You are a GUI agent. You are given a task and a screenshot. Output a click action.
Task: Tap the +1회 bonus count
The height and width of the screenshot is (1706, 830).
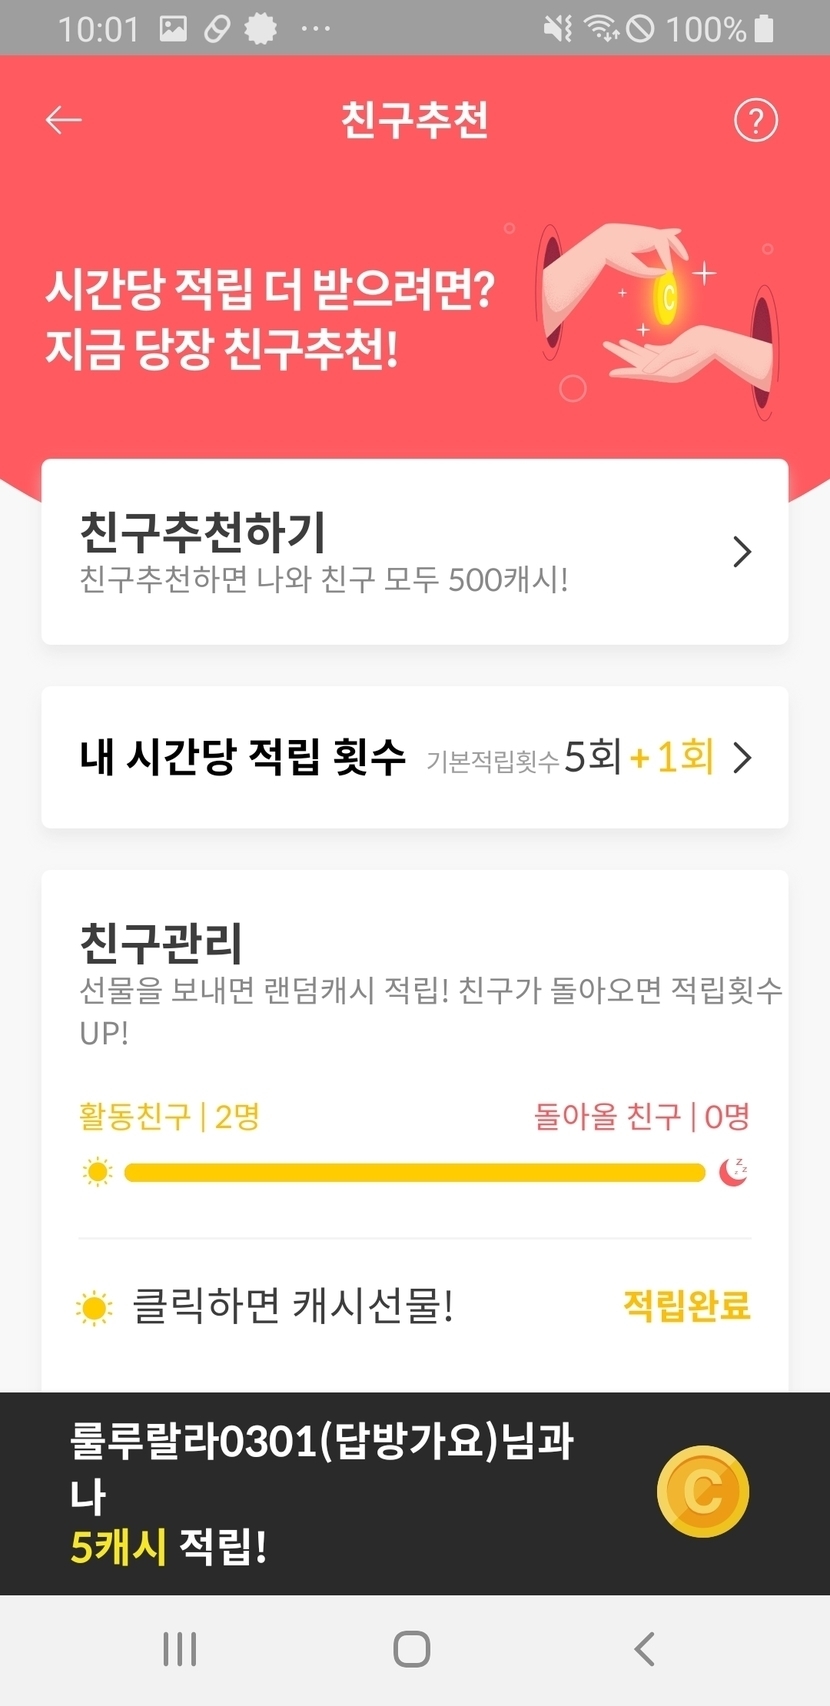point(672,757)
